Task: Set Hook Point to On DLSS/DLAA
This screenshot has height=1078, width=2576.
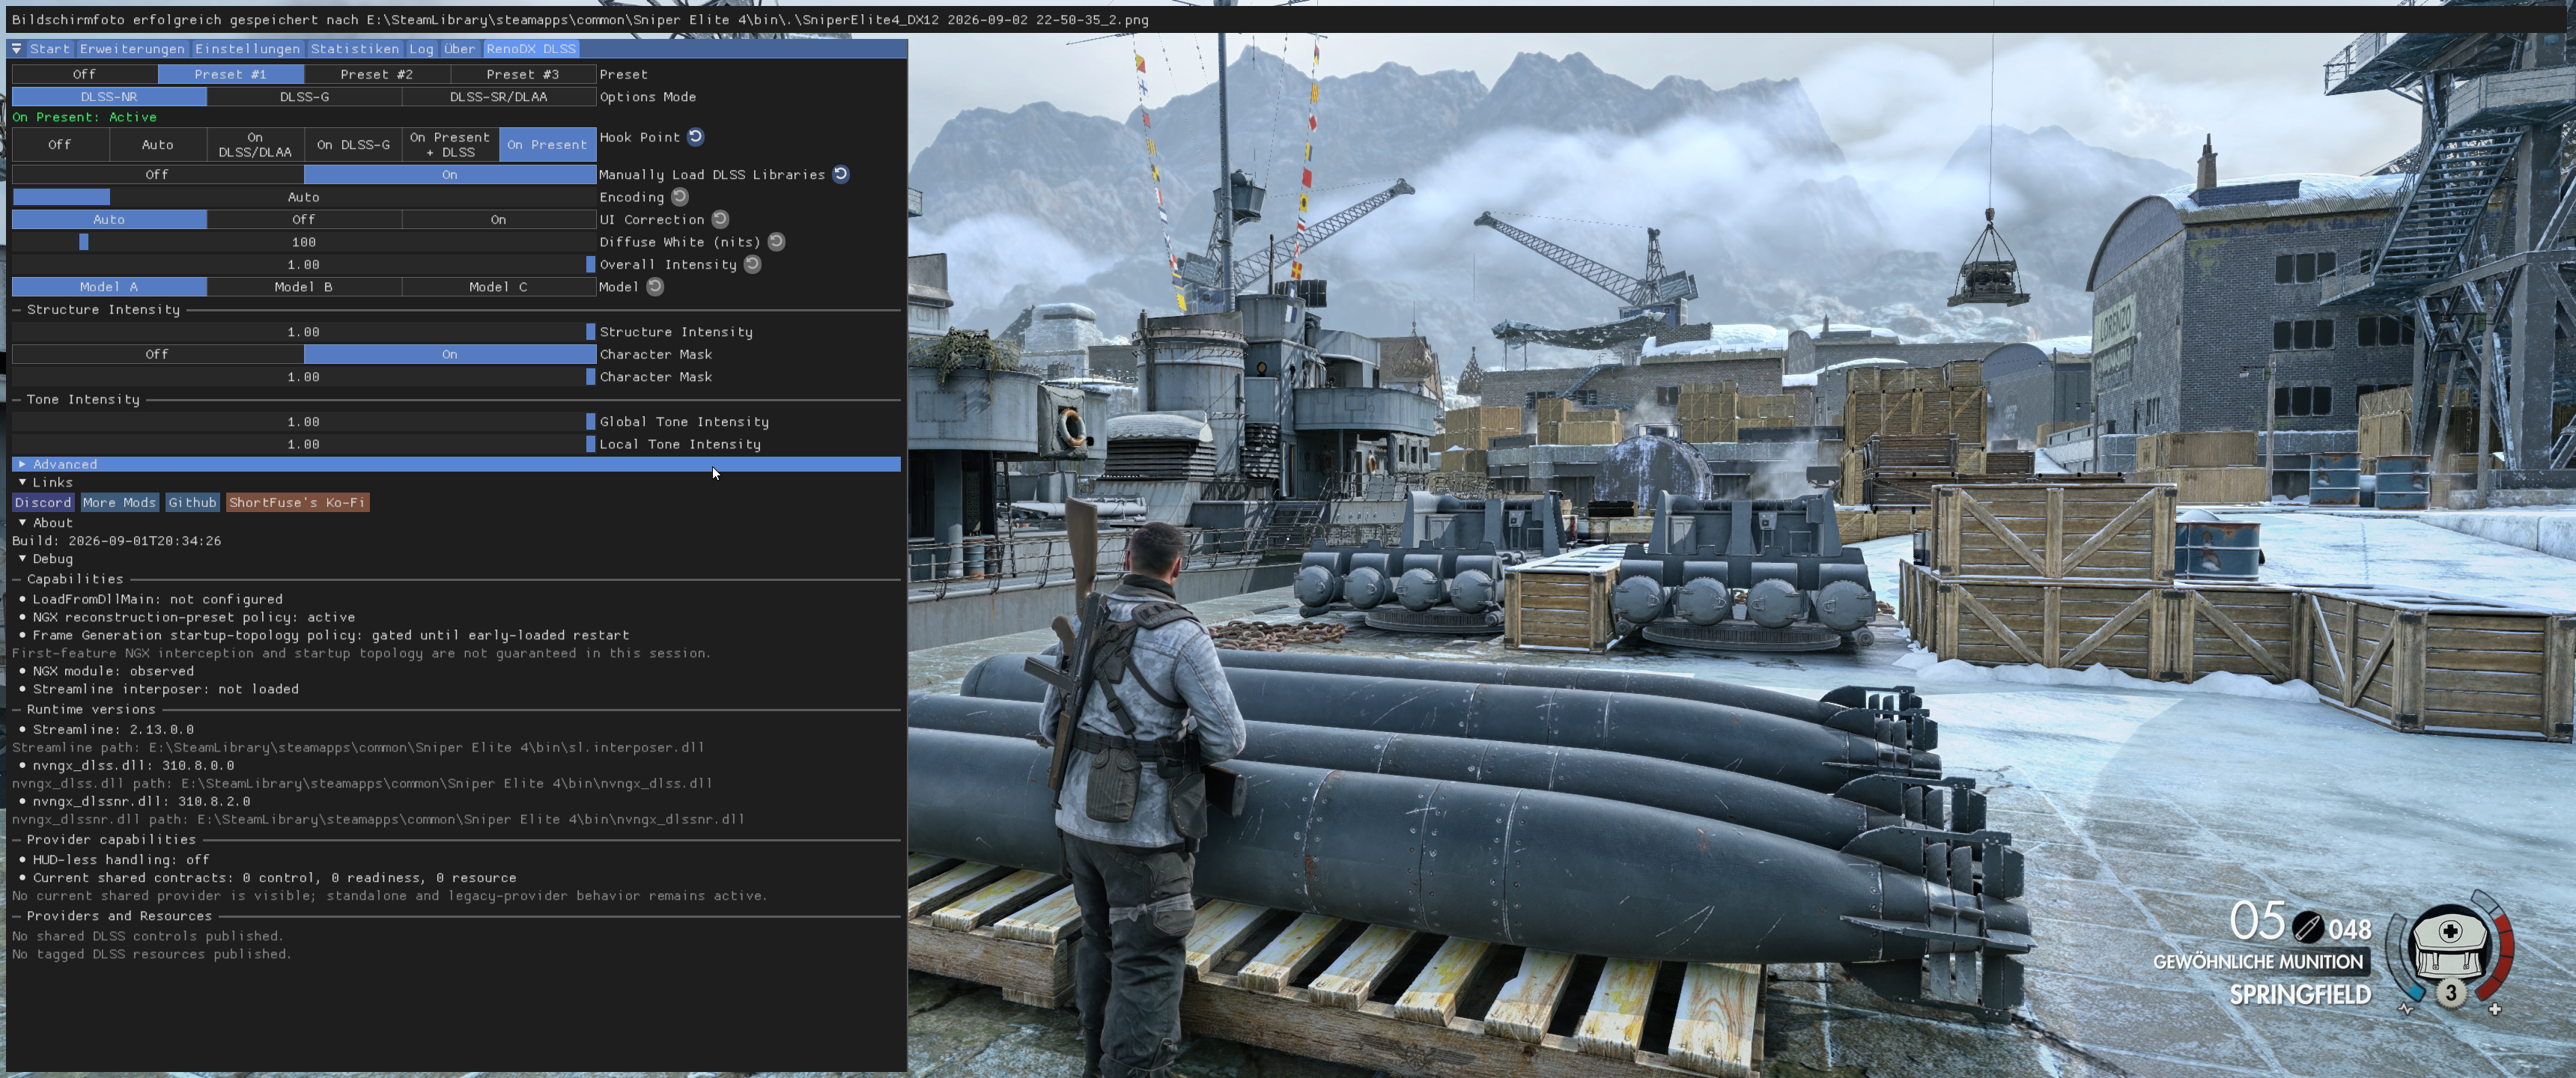Action: pos(255,145)
